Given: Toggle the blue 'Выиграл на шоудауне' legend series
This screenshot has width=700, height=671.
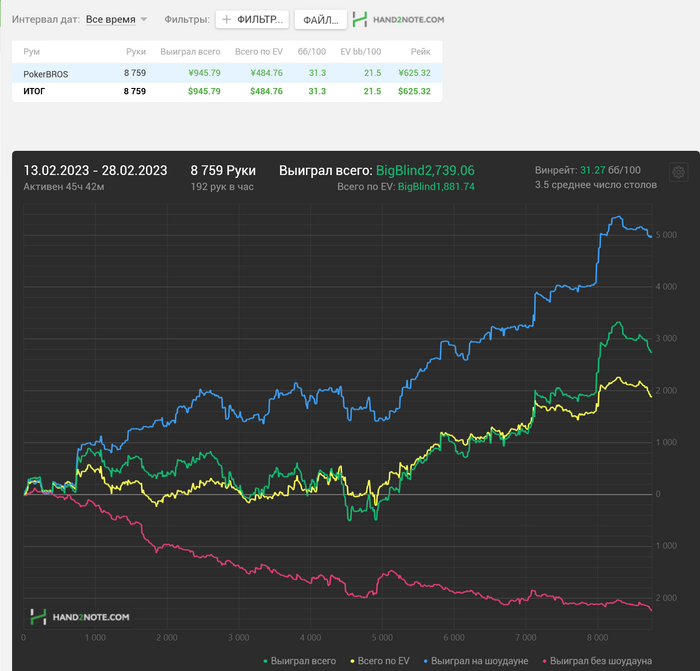Looking at the screenshot, I should [x=476, y=661].
